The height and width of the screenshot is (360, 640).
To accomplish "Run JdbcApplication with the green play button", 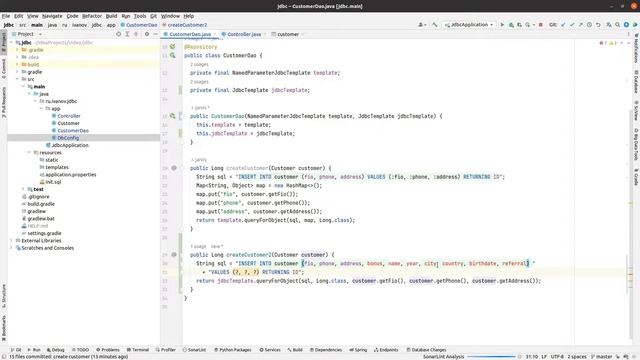I will point(502,25).
